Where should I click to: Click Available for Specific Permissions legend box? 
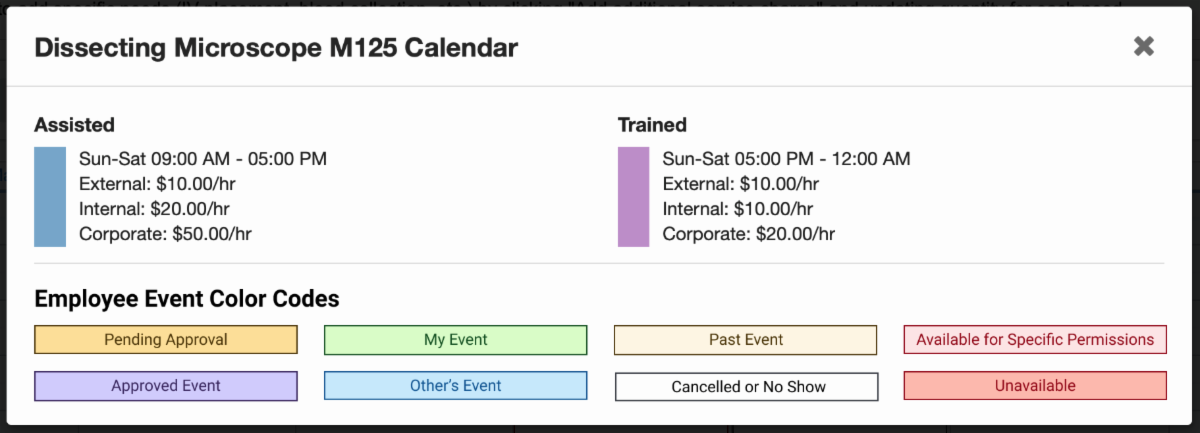[x=1035, y=340]
